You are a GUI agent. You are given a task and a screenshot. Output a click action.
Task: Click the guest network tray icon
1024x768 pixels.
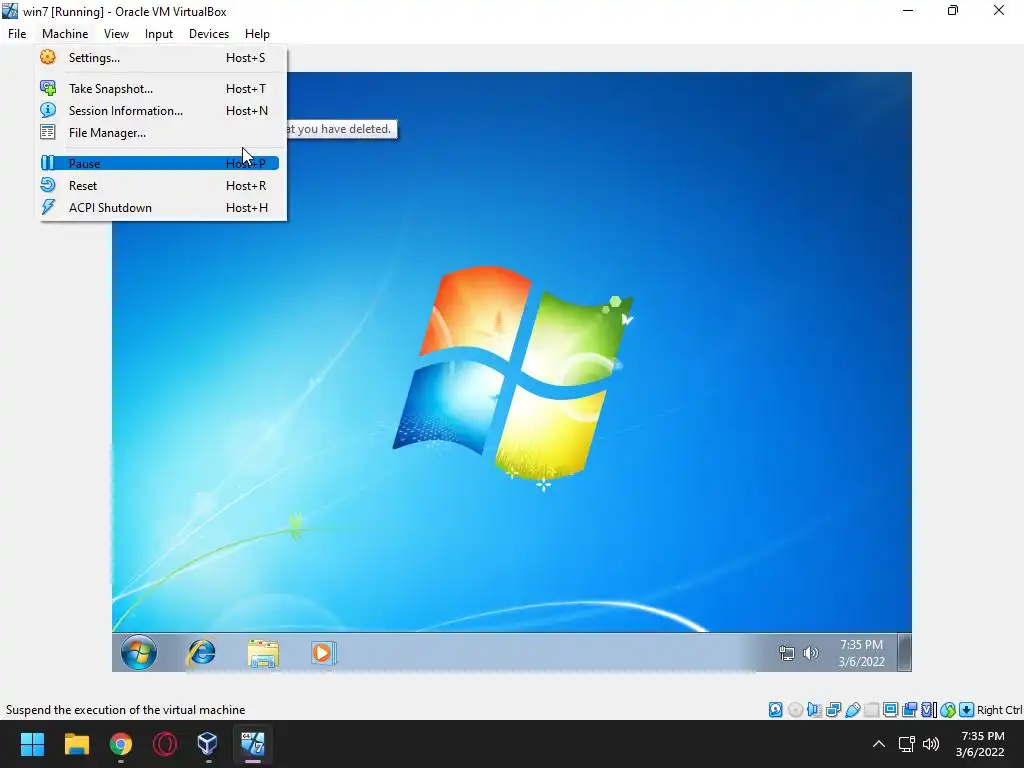[787, 653]
